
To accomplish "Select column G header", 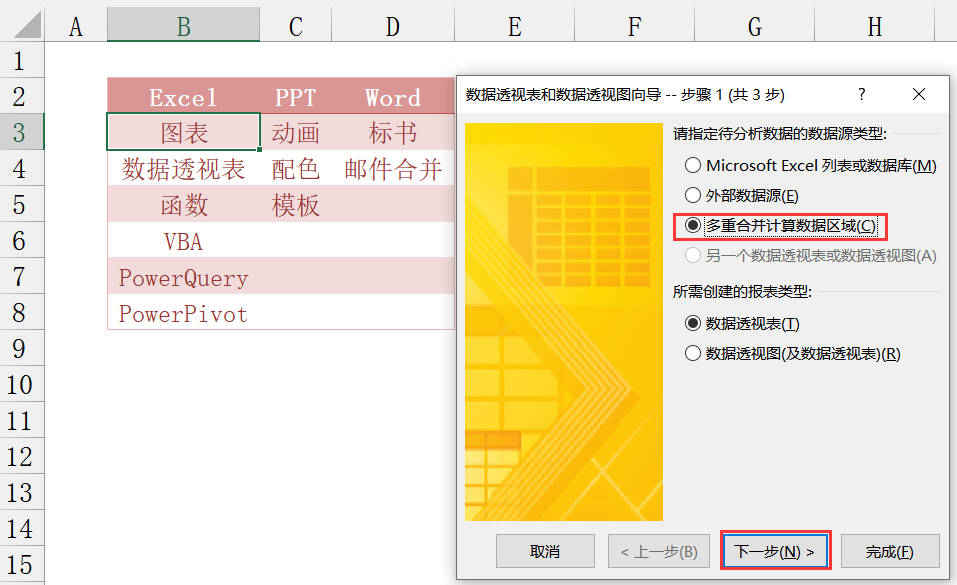I will (754, 26).
